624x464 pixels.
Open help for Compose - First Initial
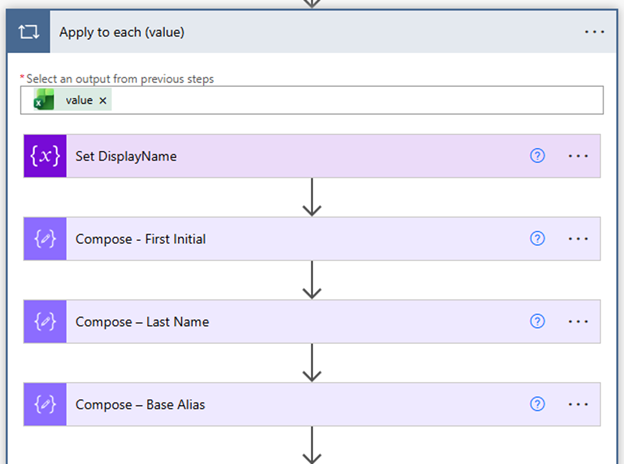(x=537, y=239)
